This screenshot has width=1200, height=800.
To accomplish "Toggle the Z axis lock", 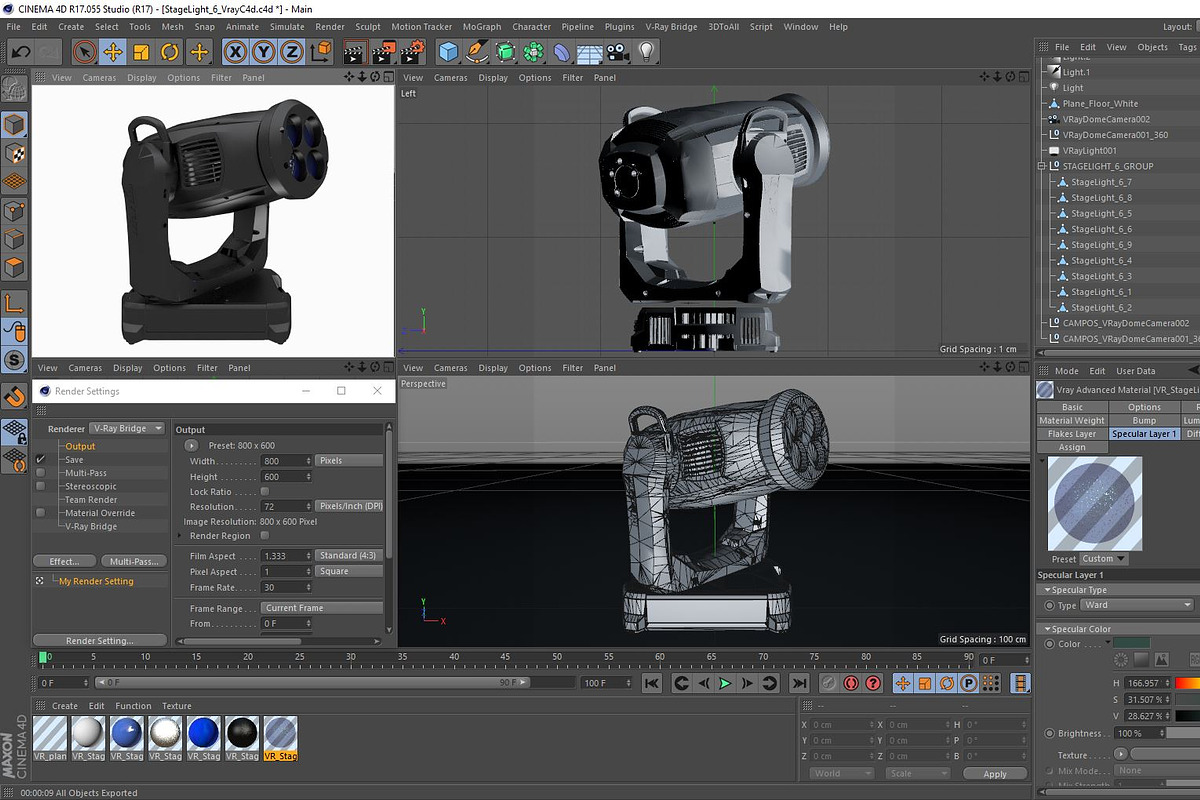I will 292,52.
